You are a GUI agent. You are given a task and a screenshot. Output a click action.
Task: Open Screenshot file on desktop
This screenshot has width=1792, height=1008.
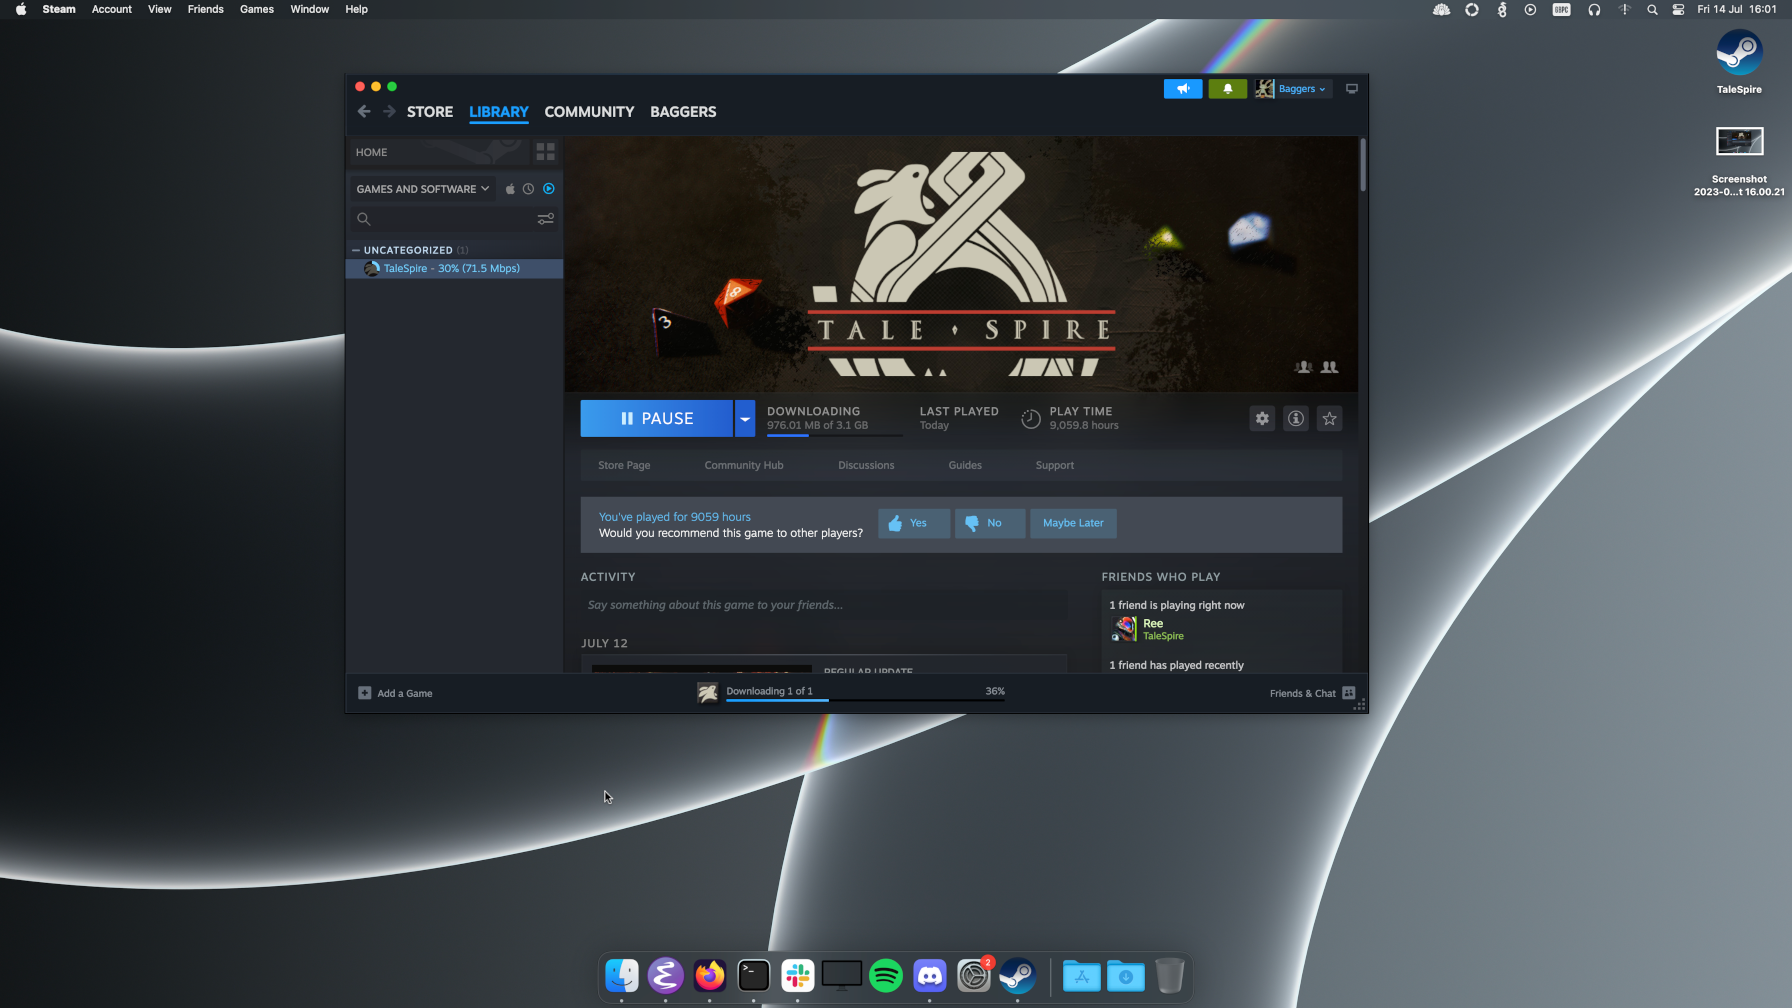(x=1740, y=161)
